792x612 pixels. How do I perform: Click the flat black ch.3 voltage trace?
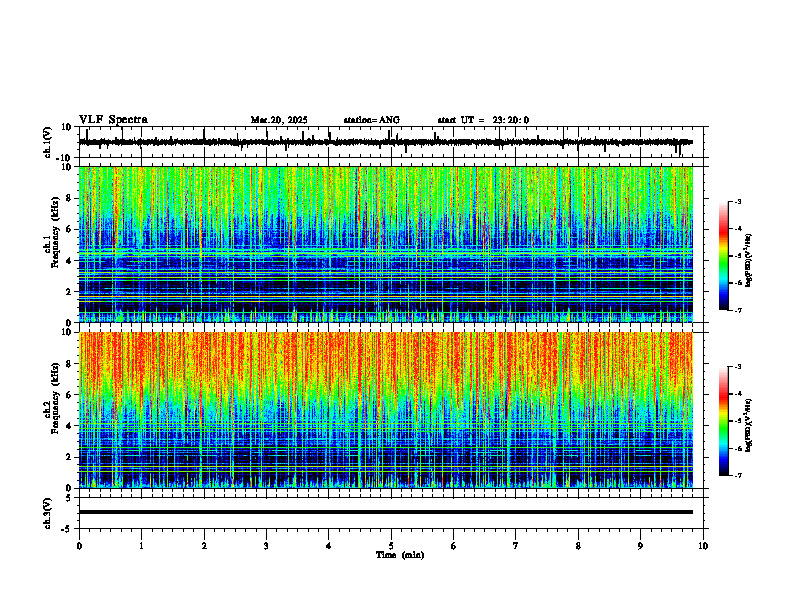[386, 512]
